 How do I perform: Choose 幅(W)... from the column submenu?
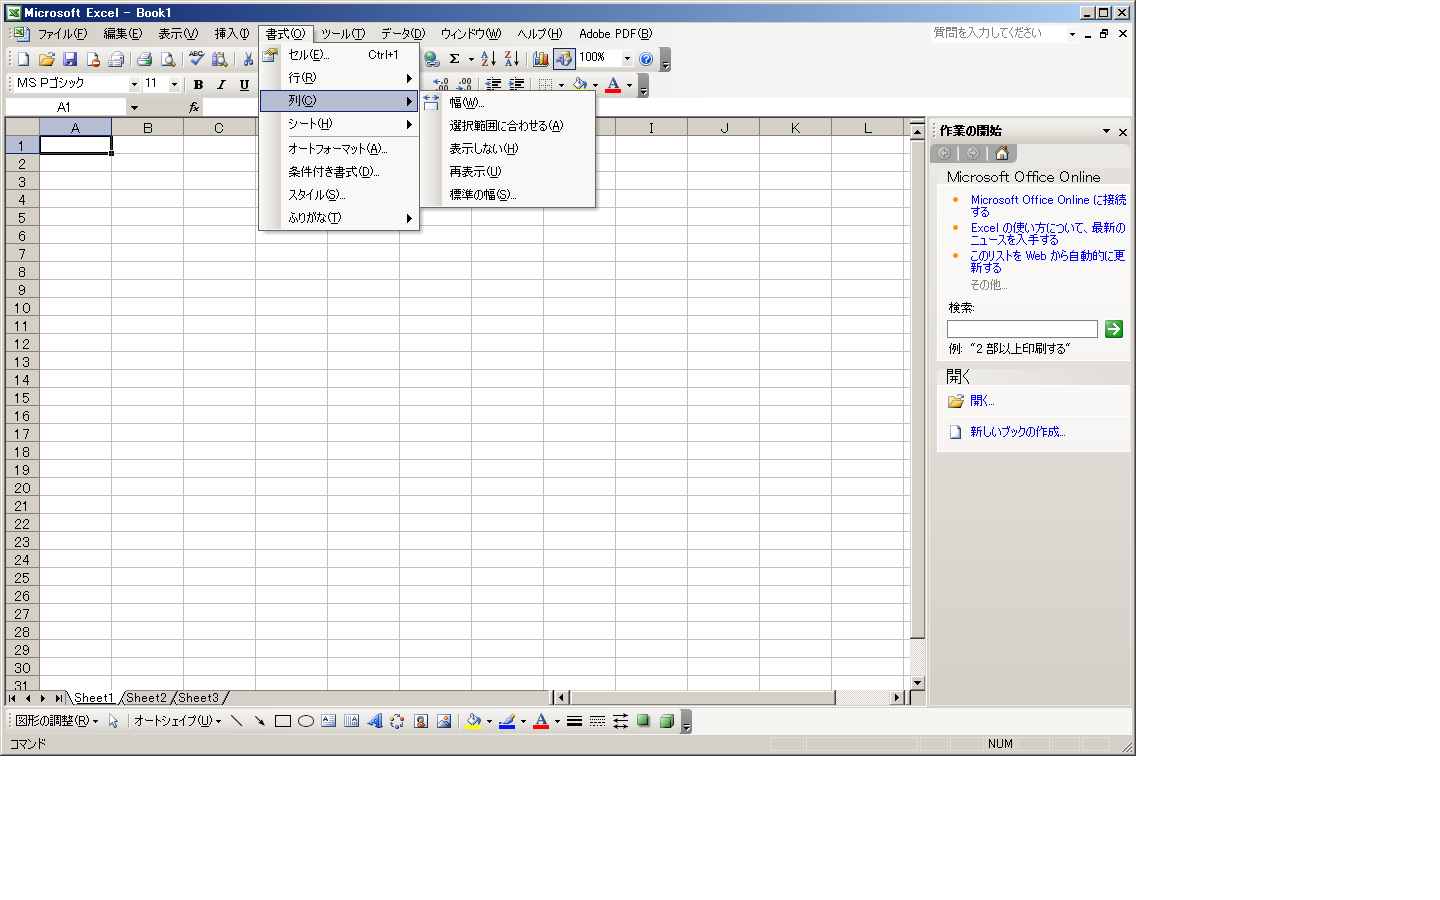[x=466, y=102]
